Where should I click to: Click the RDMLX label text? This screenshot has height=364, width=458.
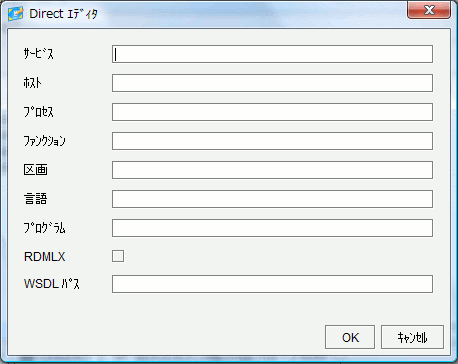click(x=45, y=257)
